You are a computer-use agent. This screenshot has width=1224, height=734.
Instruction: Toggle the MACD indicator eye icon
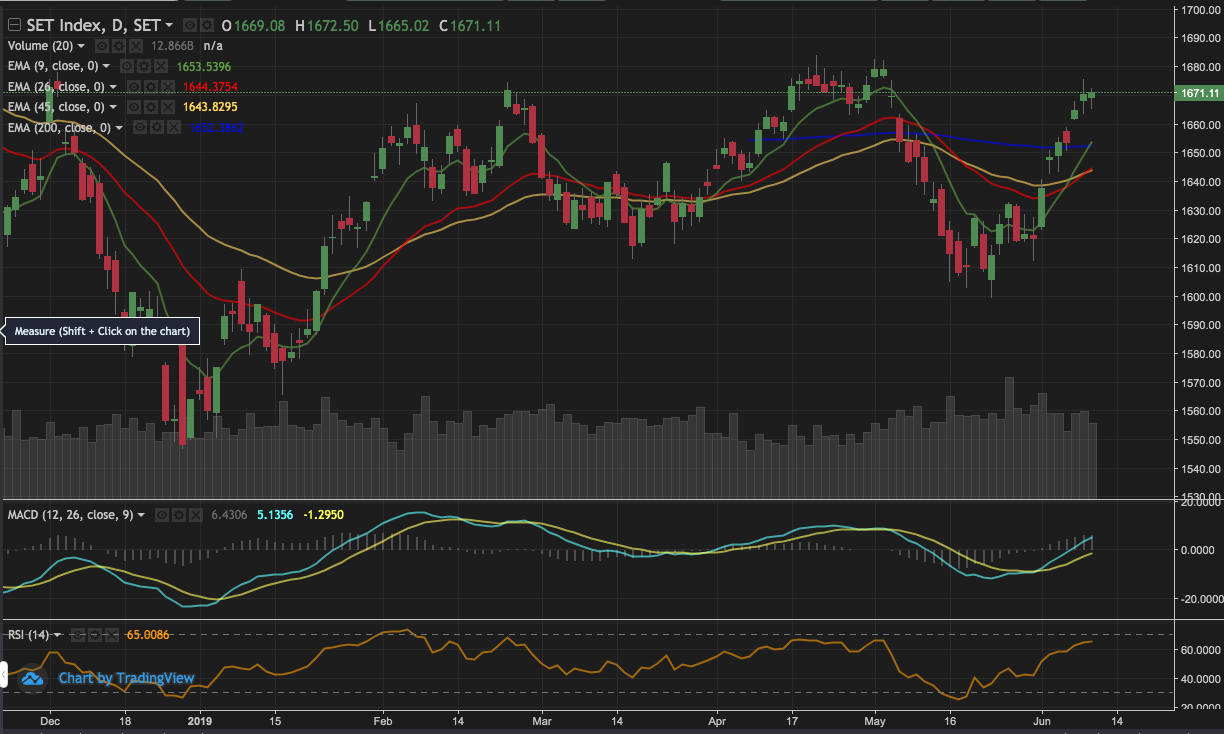162,515
